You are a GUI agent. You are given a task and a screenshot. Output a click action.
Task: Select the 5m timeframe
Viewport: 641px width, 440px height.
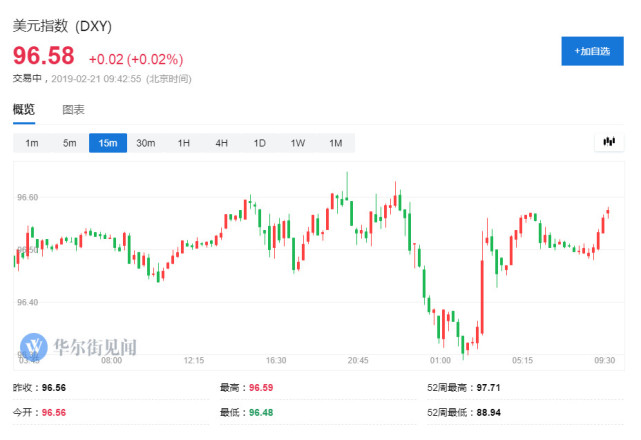pyautogui.click(x=69, y=143)
